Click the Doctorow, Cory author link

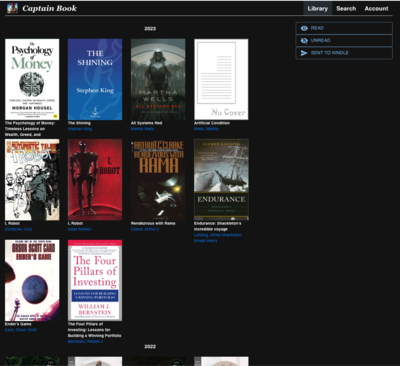(x=18, y=229)
